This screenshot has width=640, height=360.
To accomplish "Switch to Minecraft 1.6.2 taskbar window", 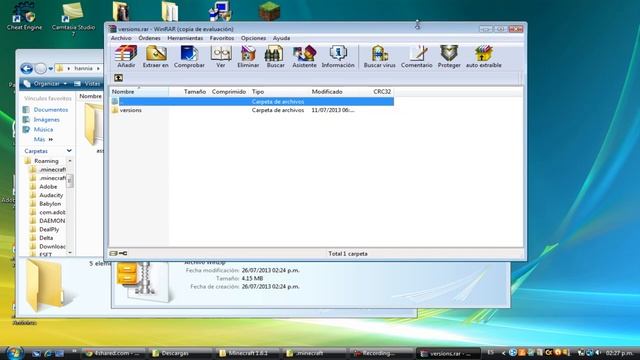I will coord(247,353).
